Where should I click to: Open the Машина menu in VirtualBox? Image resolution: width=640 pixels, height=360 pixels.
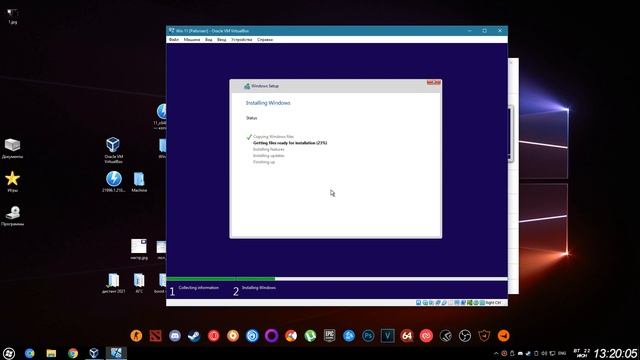(x=191, y=40)
